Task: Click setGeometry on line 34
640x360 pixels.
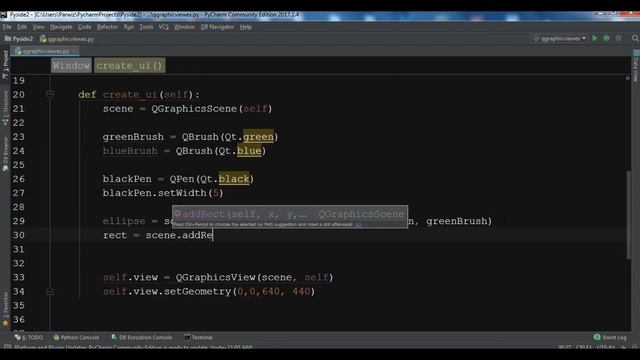Action: click(198, 292)
